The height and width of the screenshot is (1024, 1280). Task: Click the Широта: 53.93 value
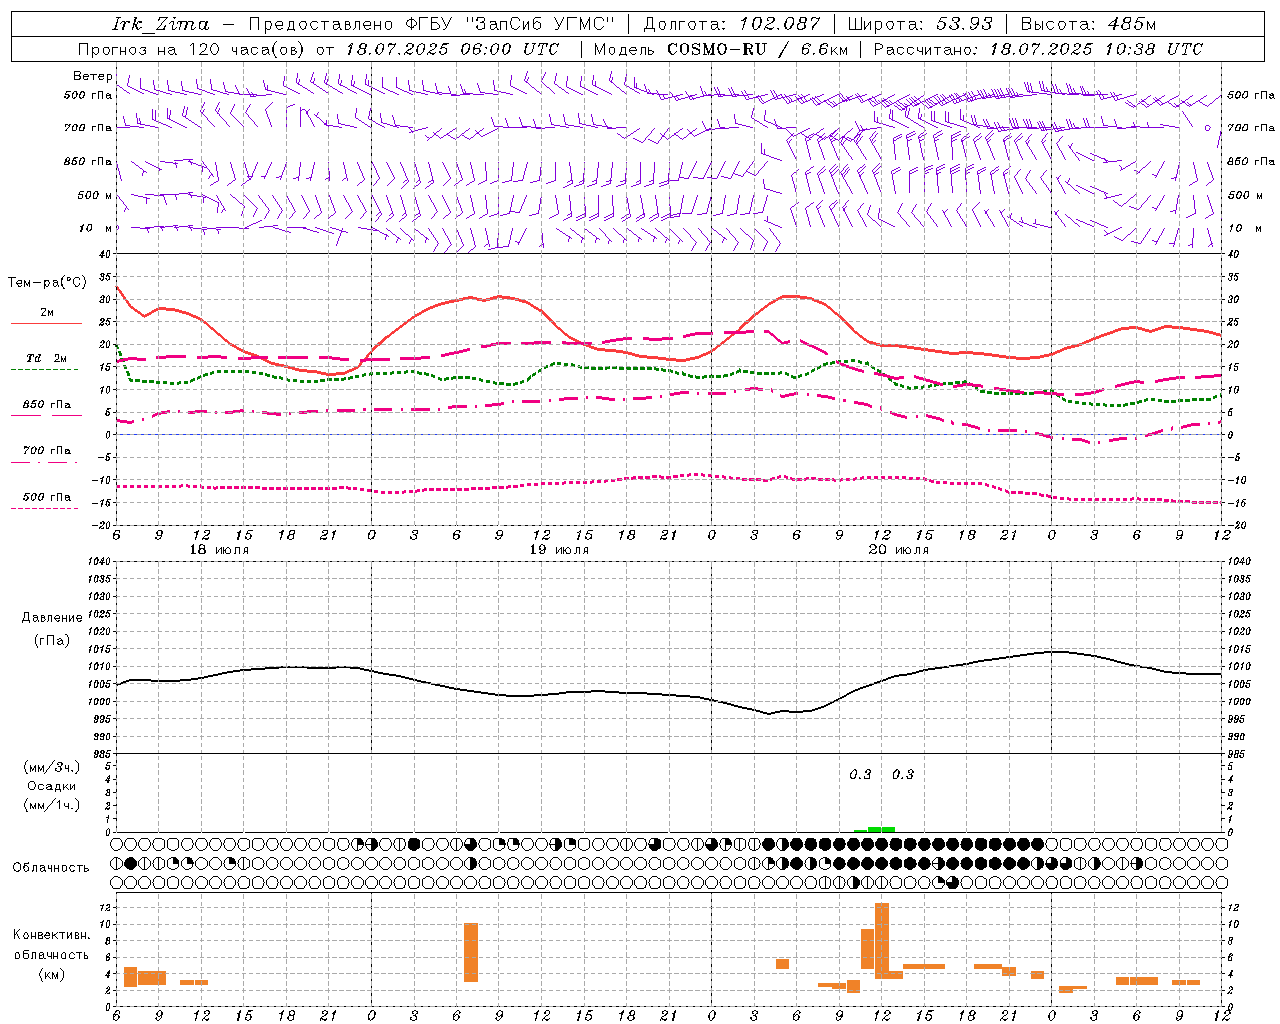(x=921, y=24)
